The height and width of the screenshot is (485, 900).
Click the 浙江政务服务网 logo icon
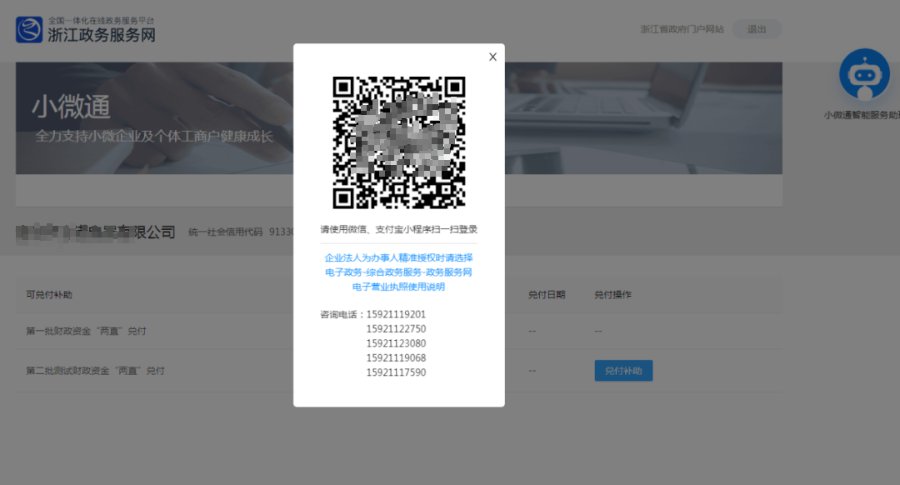coord(29,29)
